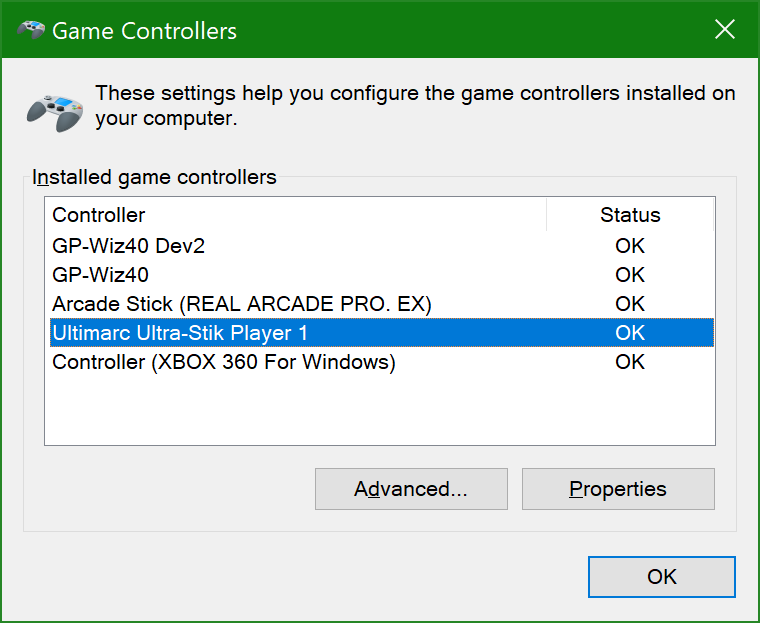Click the OK status of Arcade Stick
760x623 pixels.
pyautogui.click(x=630, y=303)
